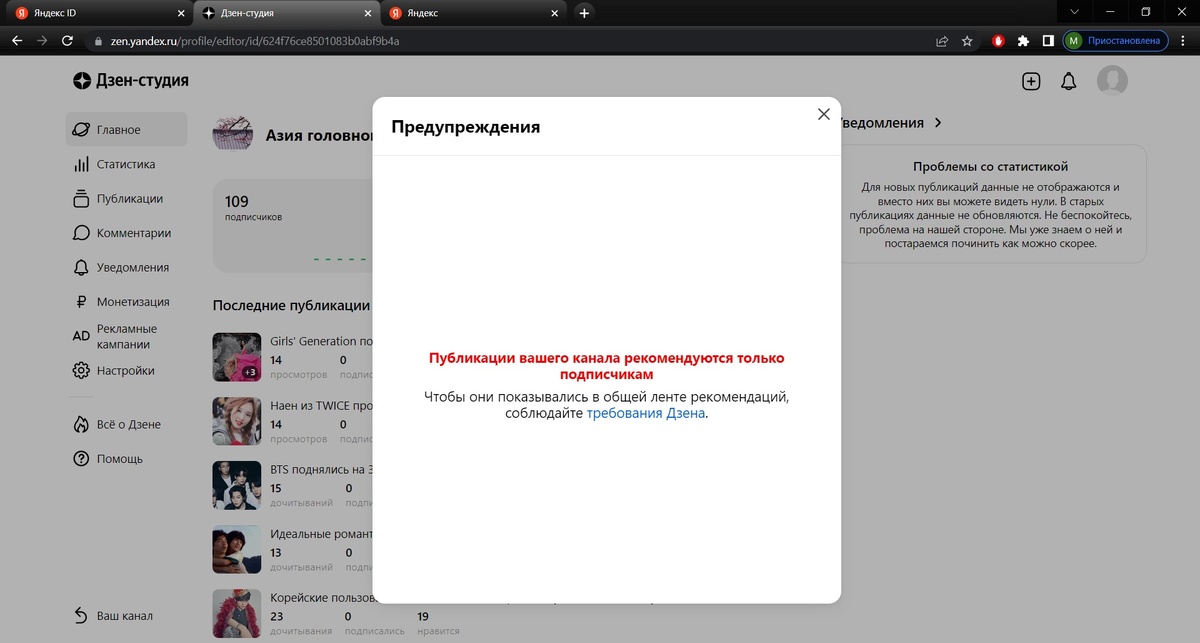Select the Комментарии menu label
Image resolution: width=1200 pixels, height=643 pixels.
pos(134,233)
